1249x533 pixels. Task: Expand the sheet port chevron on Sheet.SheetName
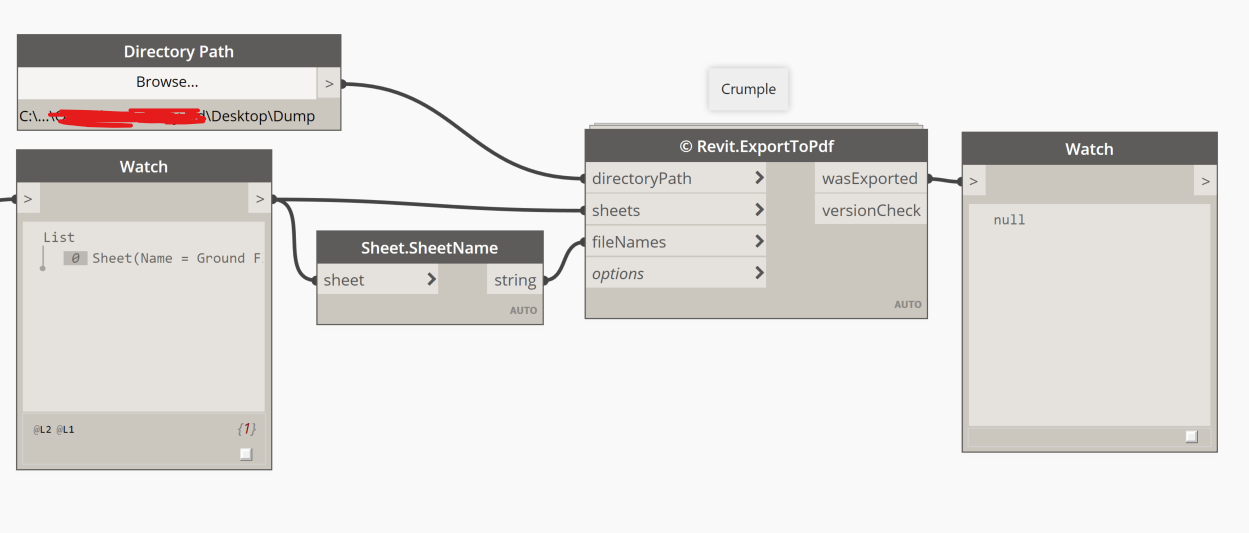pos(431,280)
